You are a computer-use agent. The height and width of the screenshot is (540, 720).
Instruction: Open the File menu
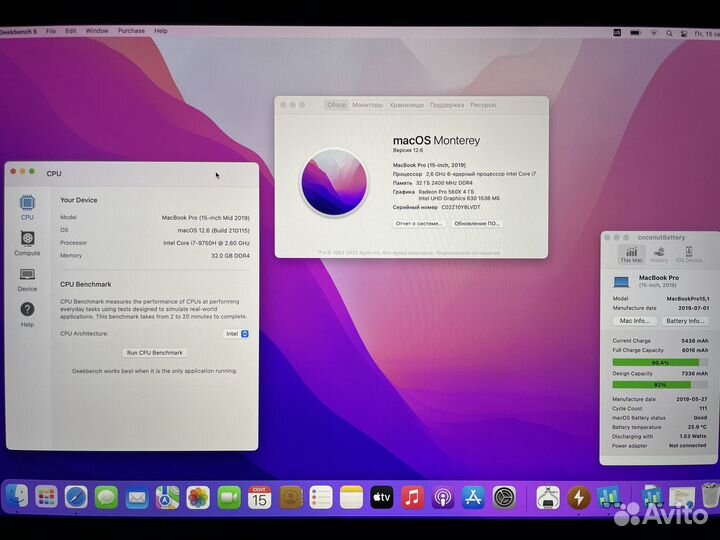click(51, 31)
